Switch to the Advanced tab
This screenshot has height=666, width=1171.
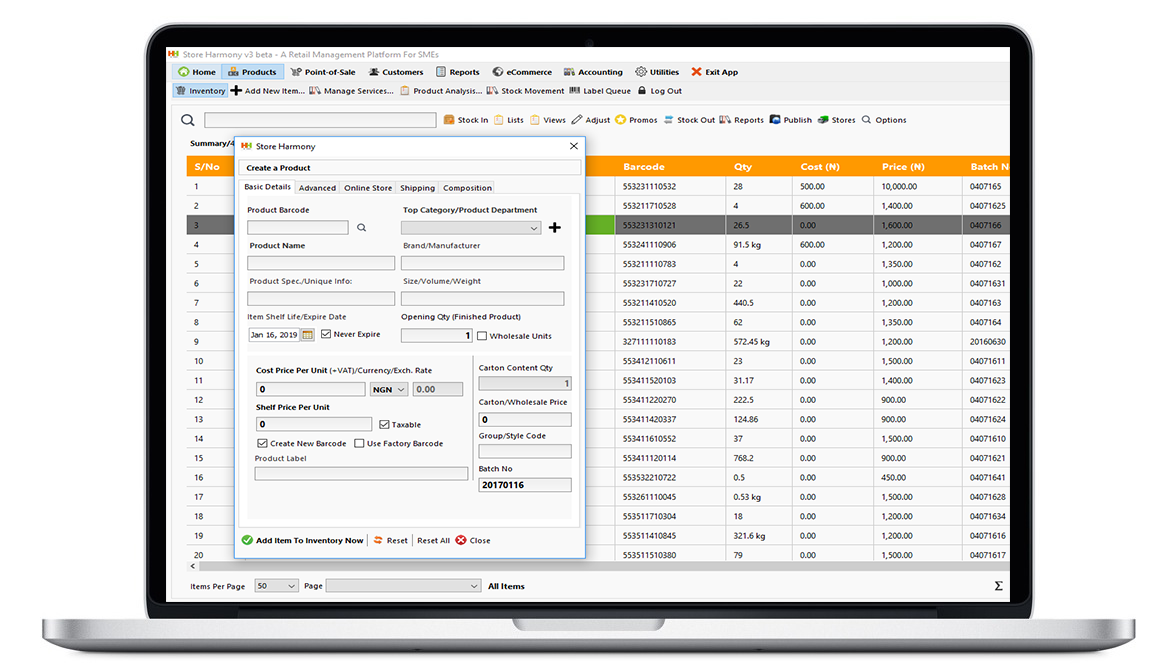pyautogui.click(x=317, y=188)
